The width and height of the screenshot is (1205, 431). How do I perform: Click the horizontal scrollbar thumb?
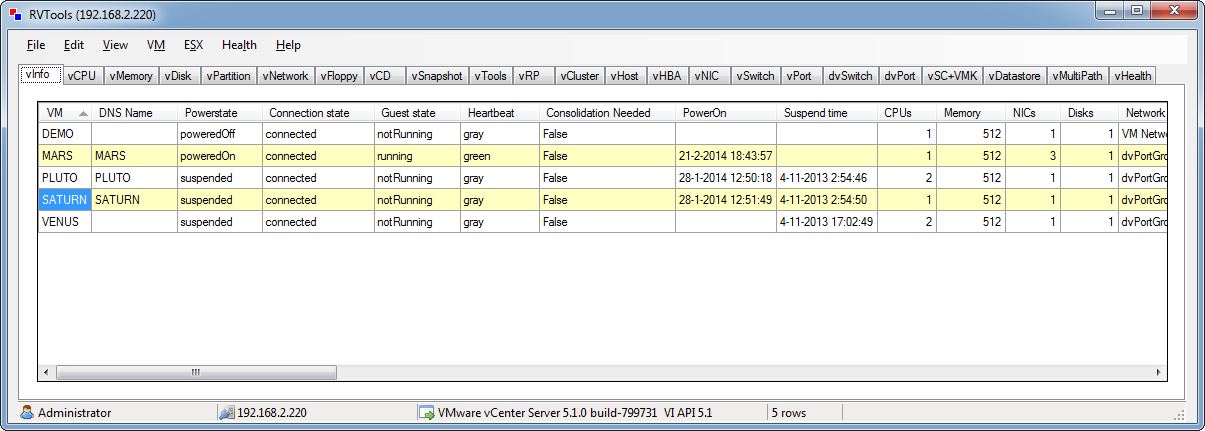(x=196, y=372)
